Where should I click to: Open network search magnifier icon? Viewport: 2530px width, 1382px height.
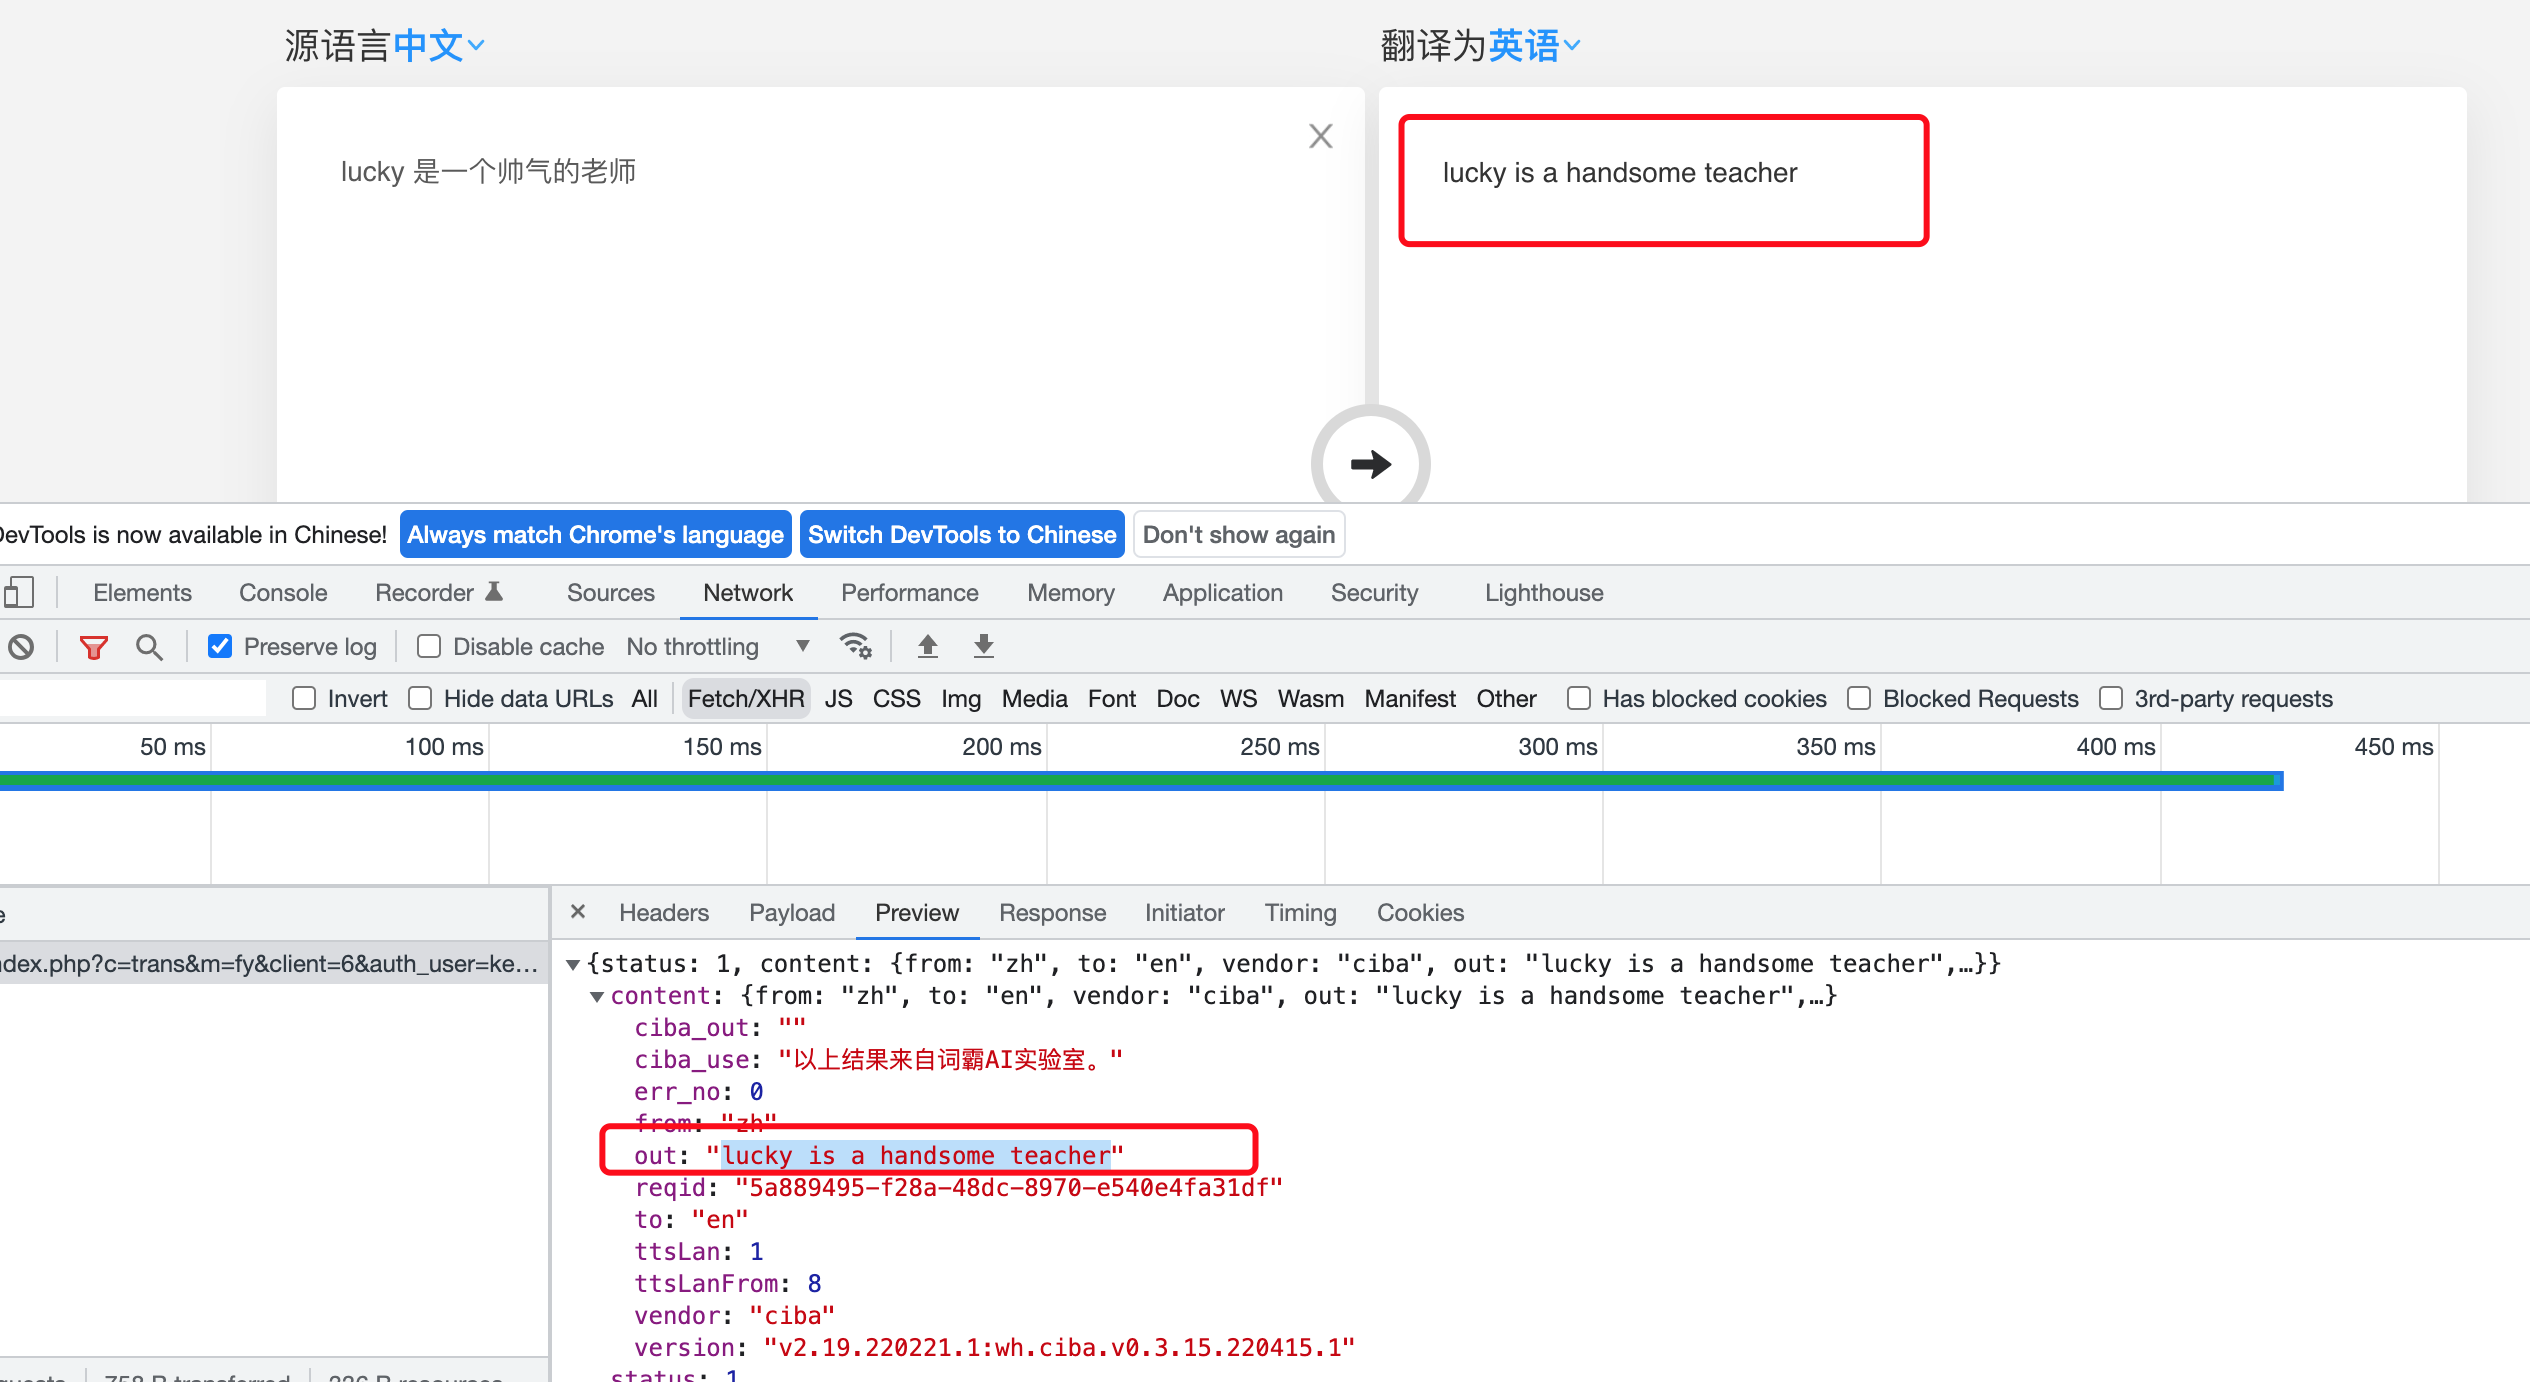pos(149,647)
